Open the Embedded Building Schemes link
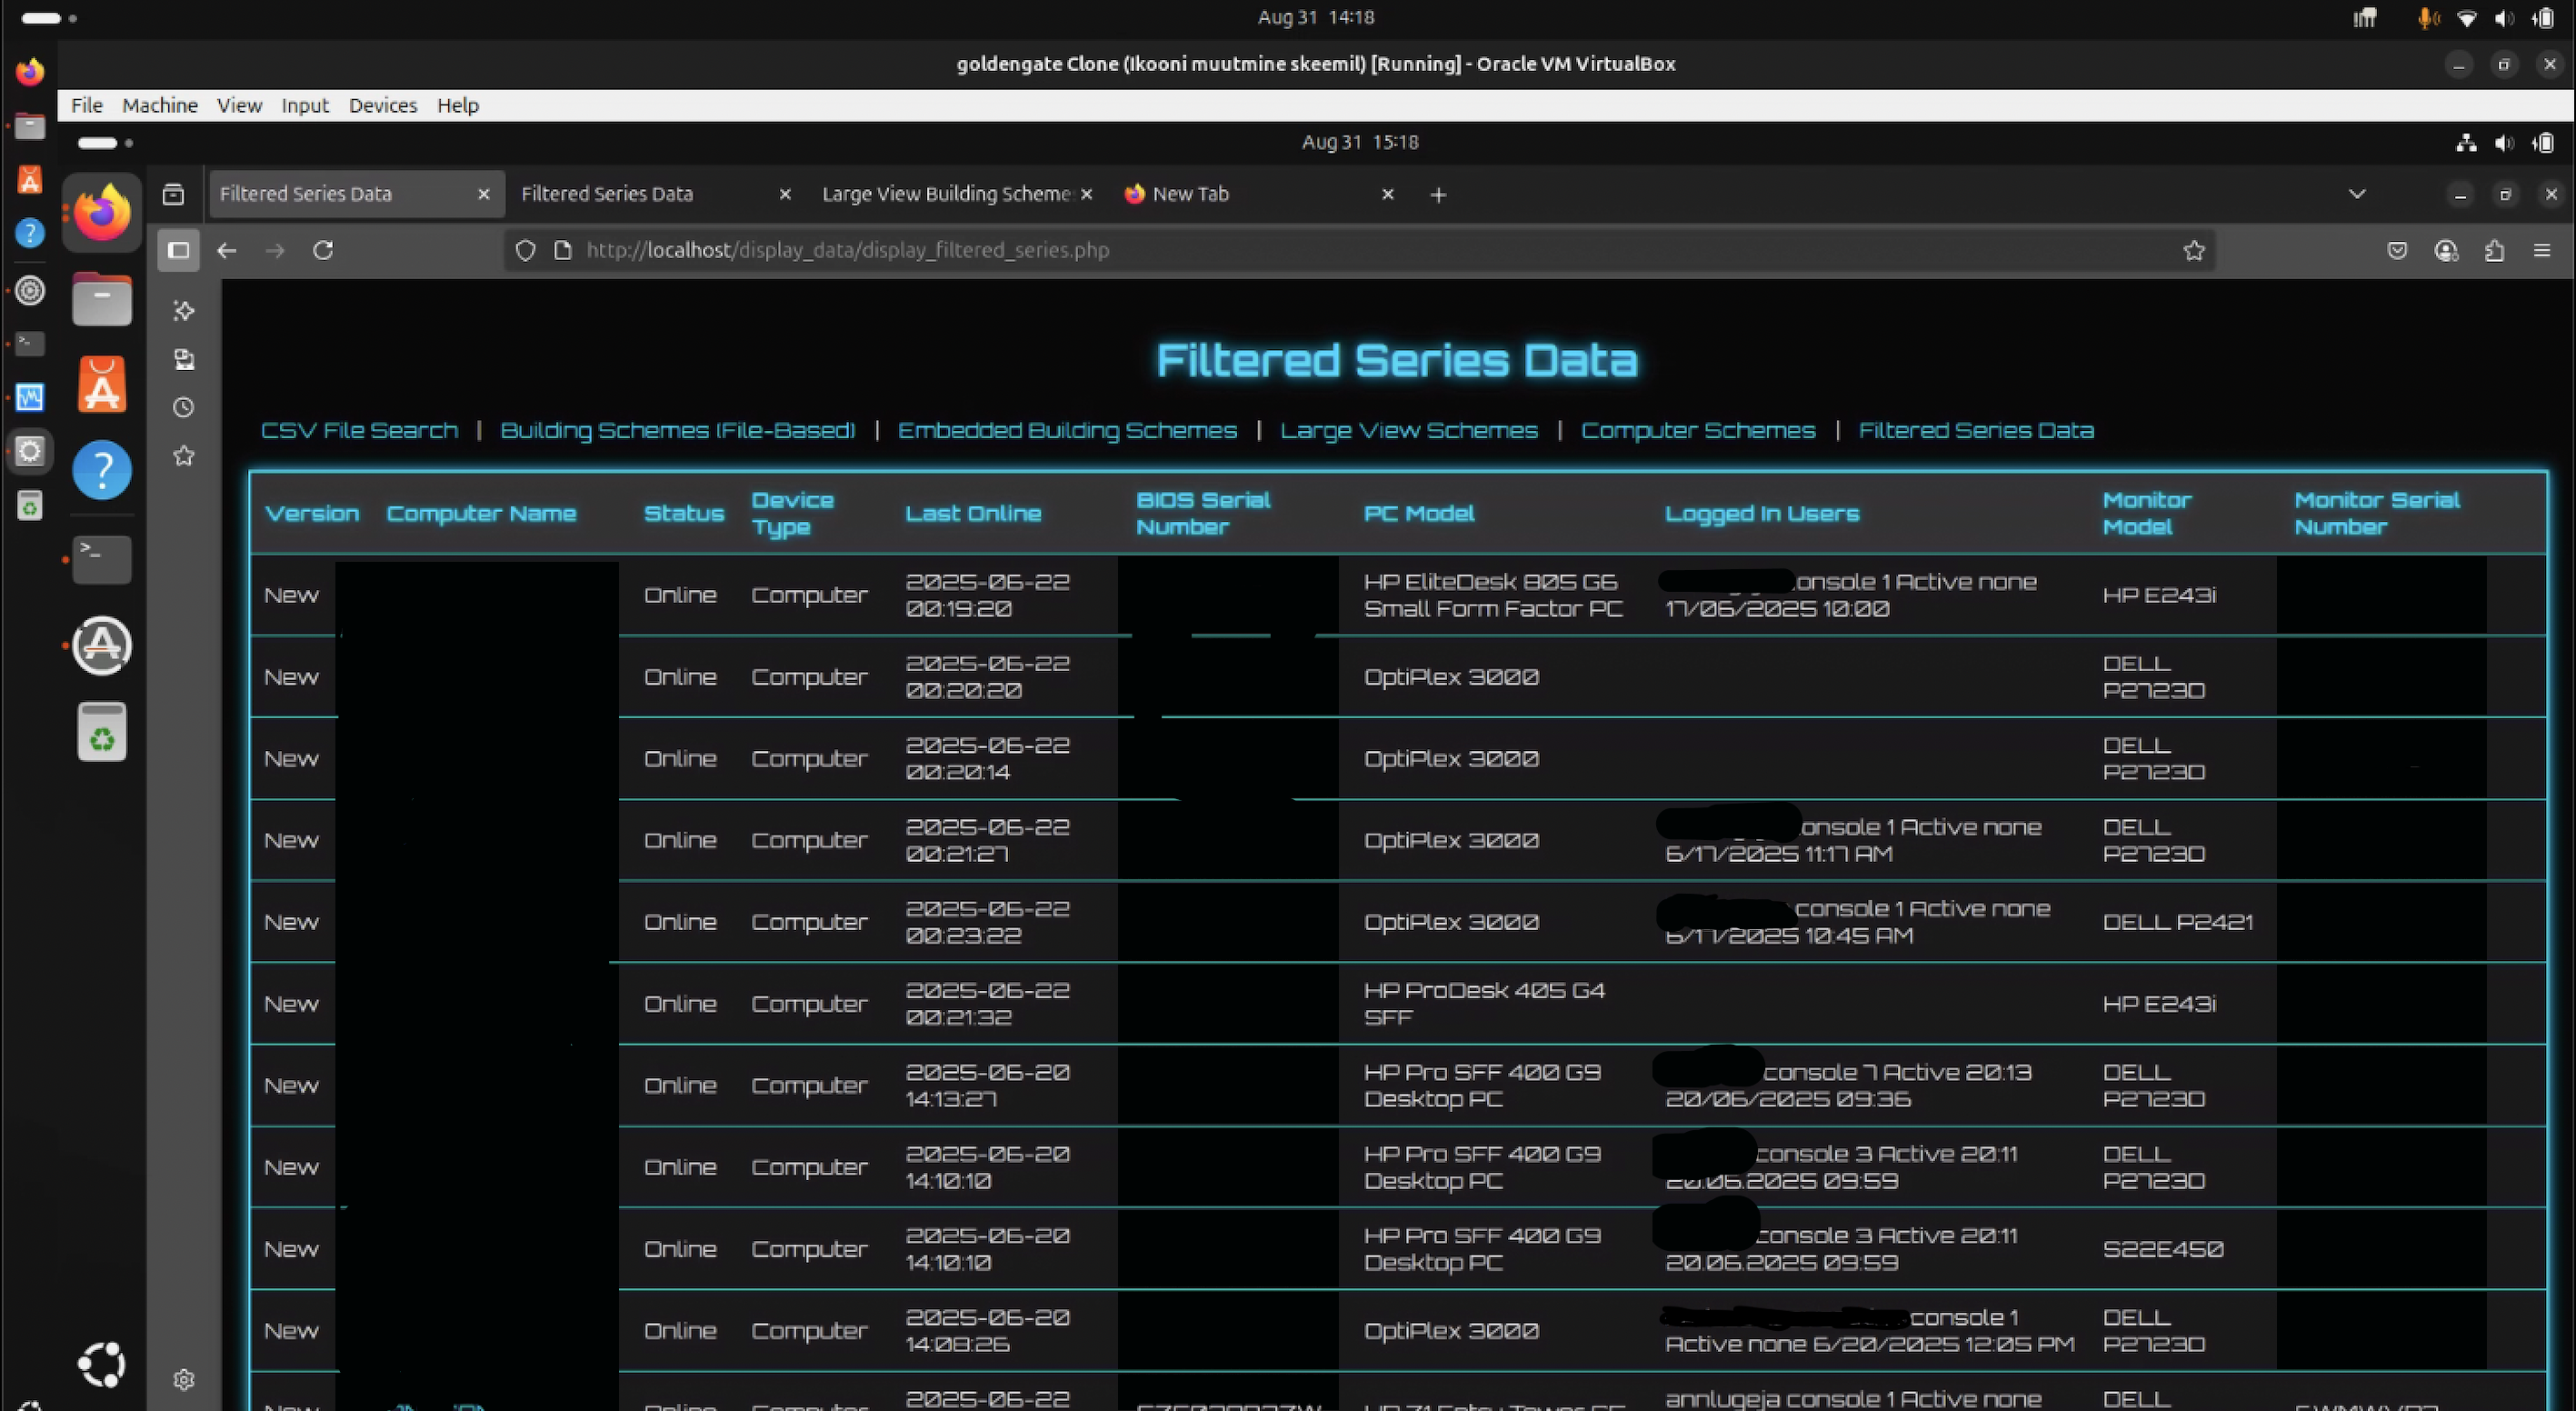Viewport: 2576px width, 1411px height. pyautogui.click(x=1067, y=430)
